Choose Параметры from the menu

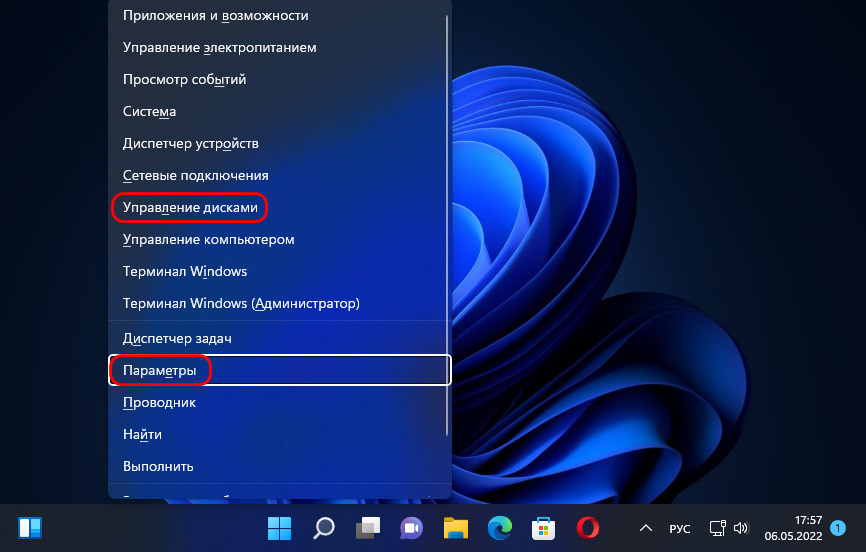160,370
